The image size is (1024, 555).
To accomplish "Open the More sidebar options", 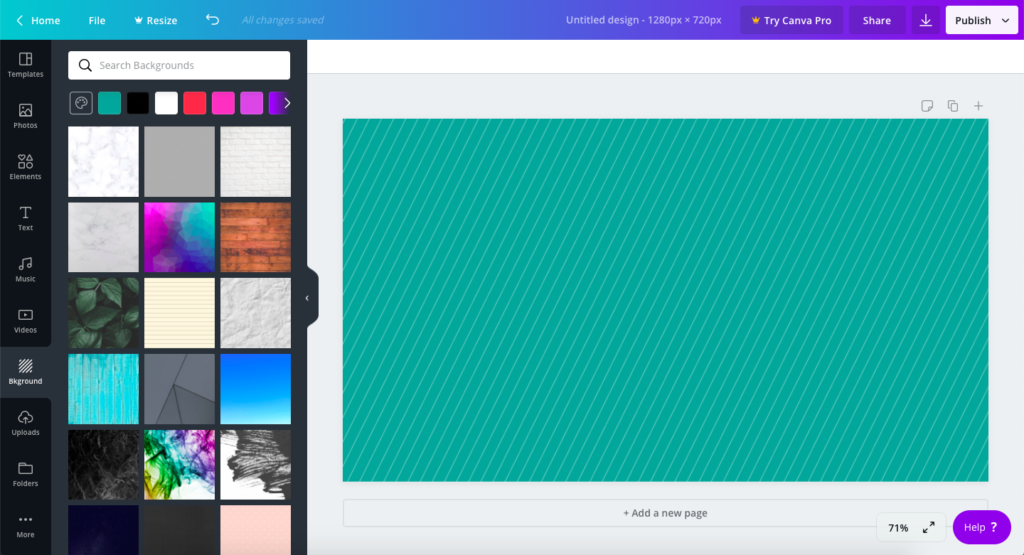I will coord(25,526).
